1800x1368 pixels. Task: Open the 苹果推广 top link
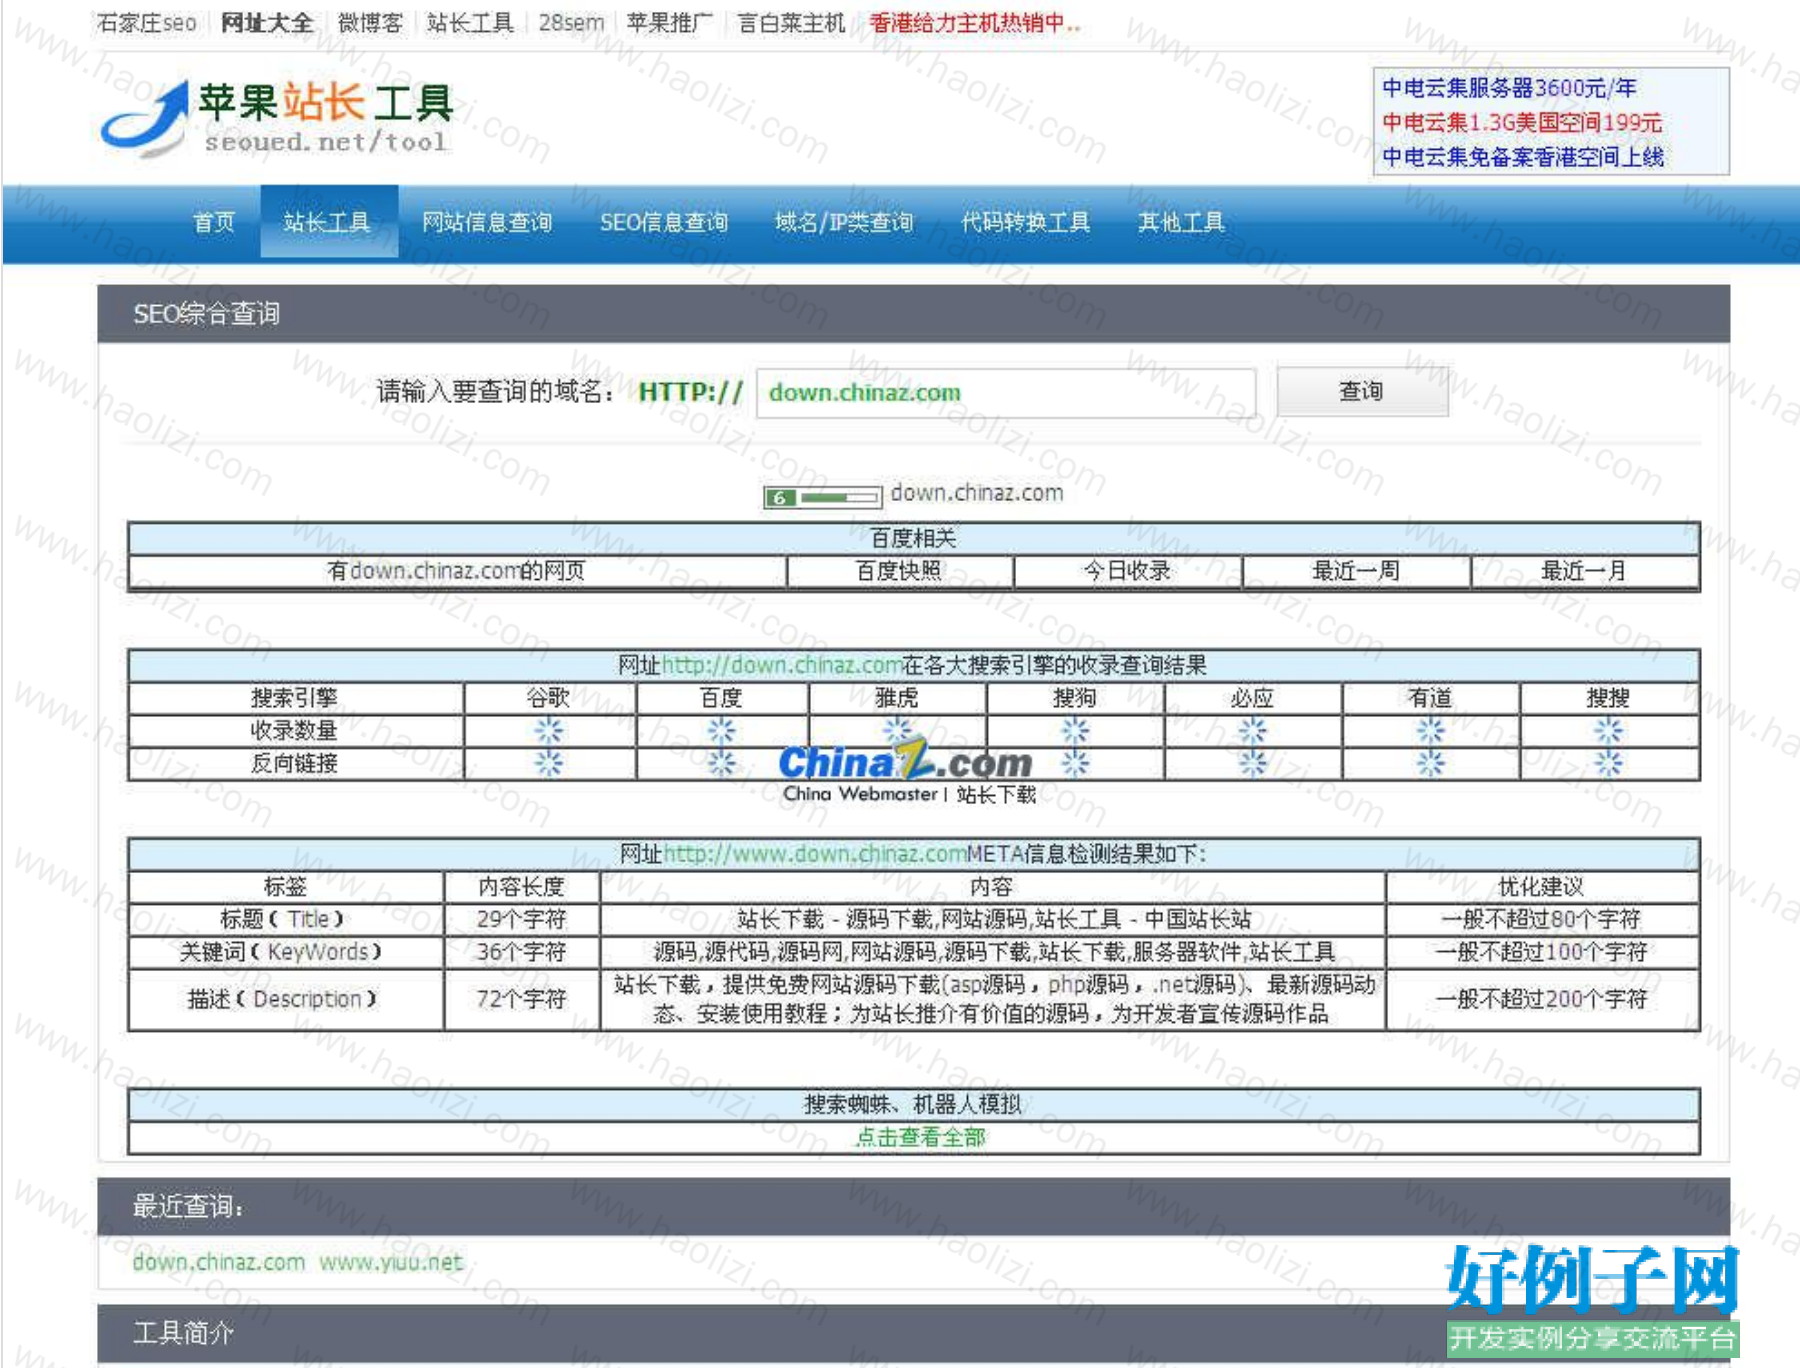click(670, 23)
